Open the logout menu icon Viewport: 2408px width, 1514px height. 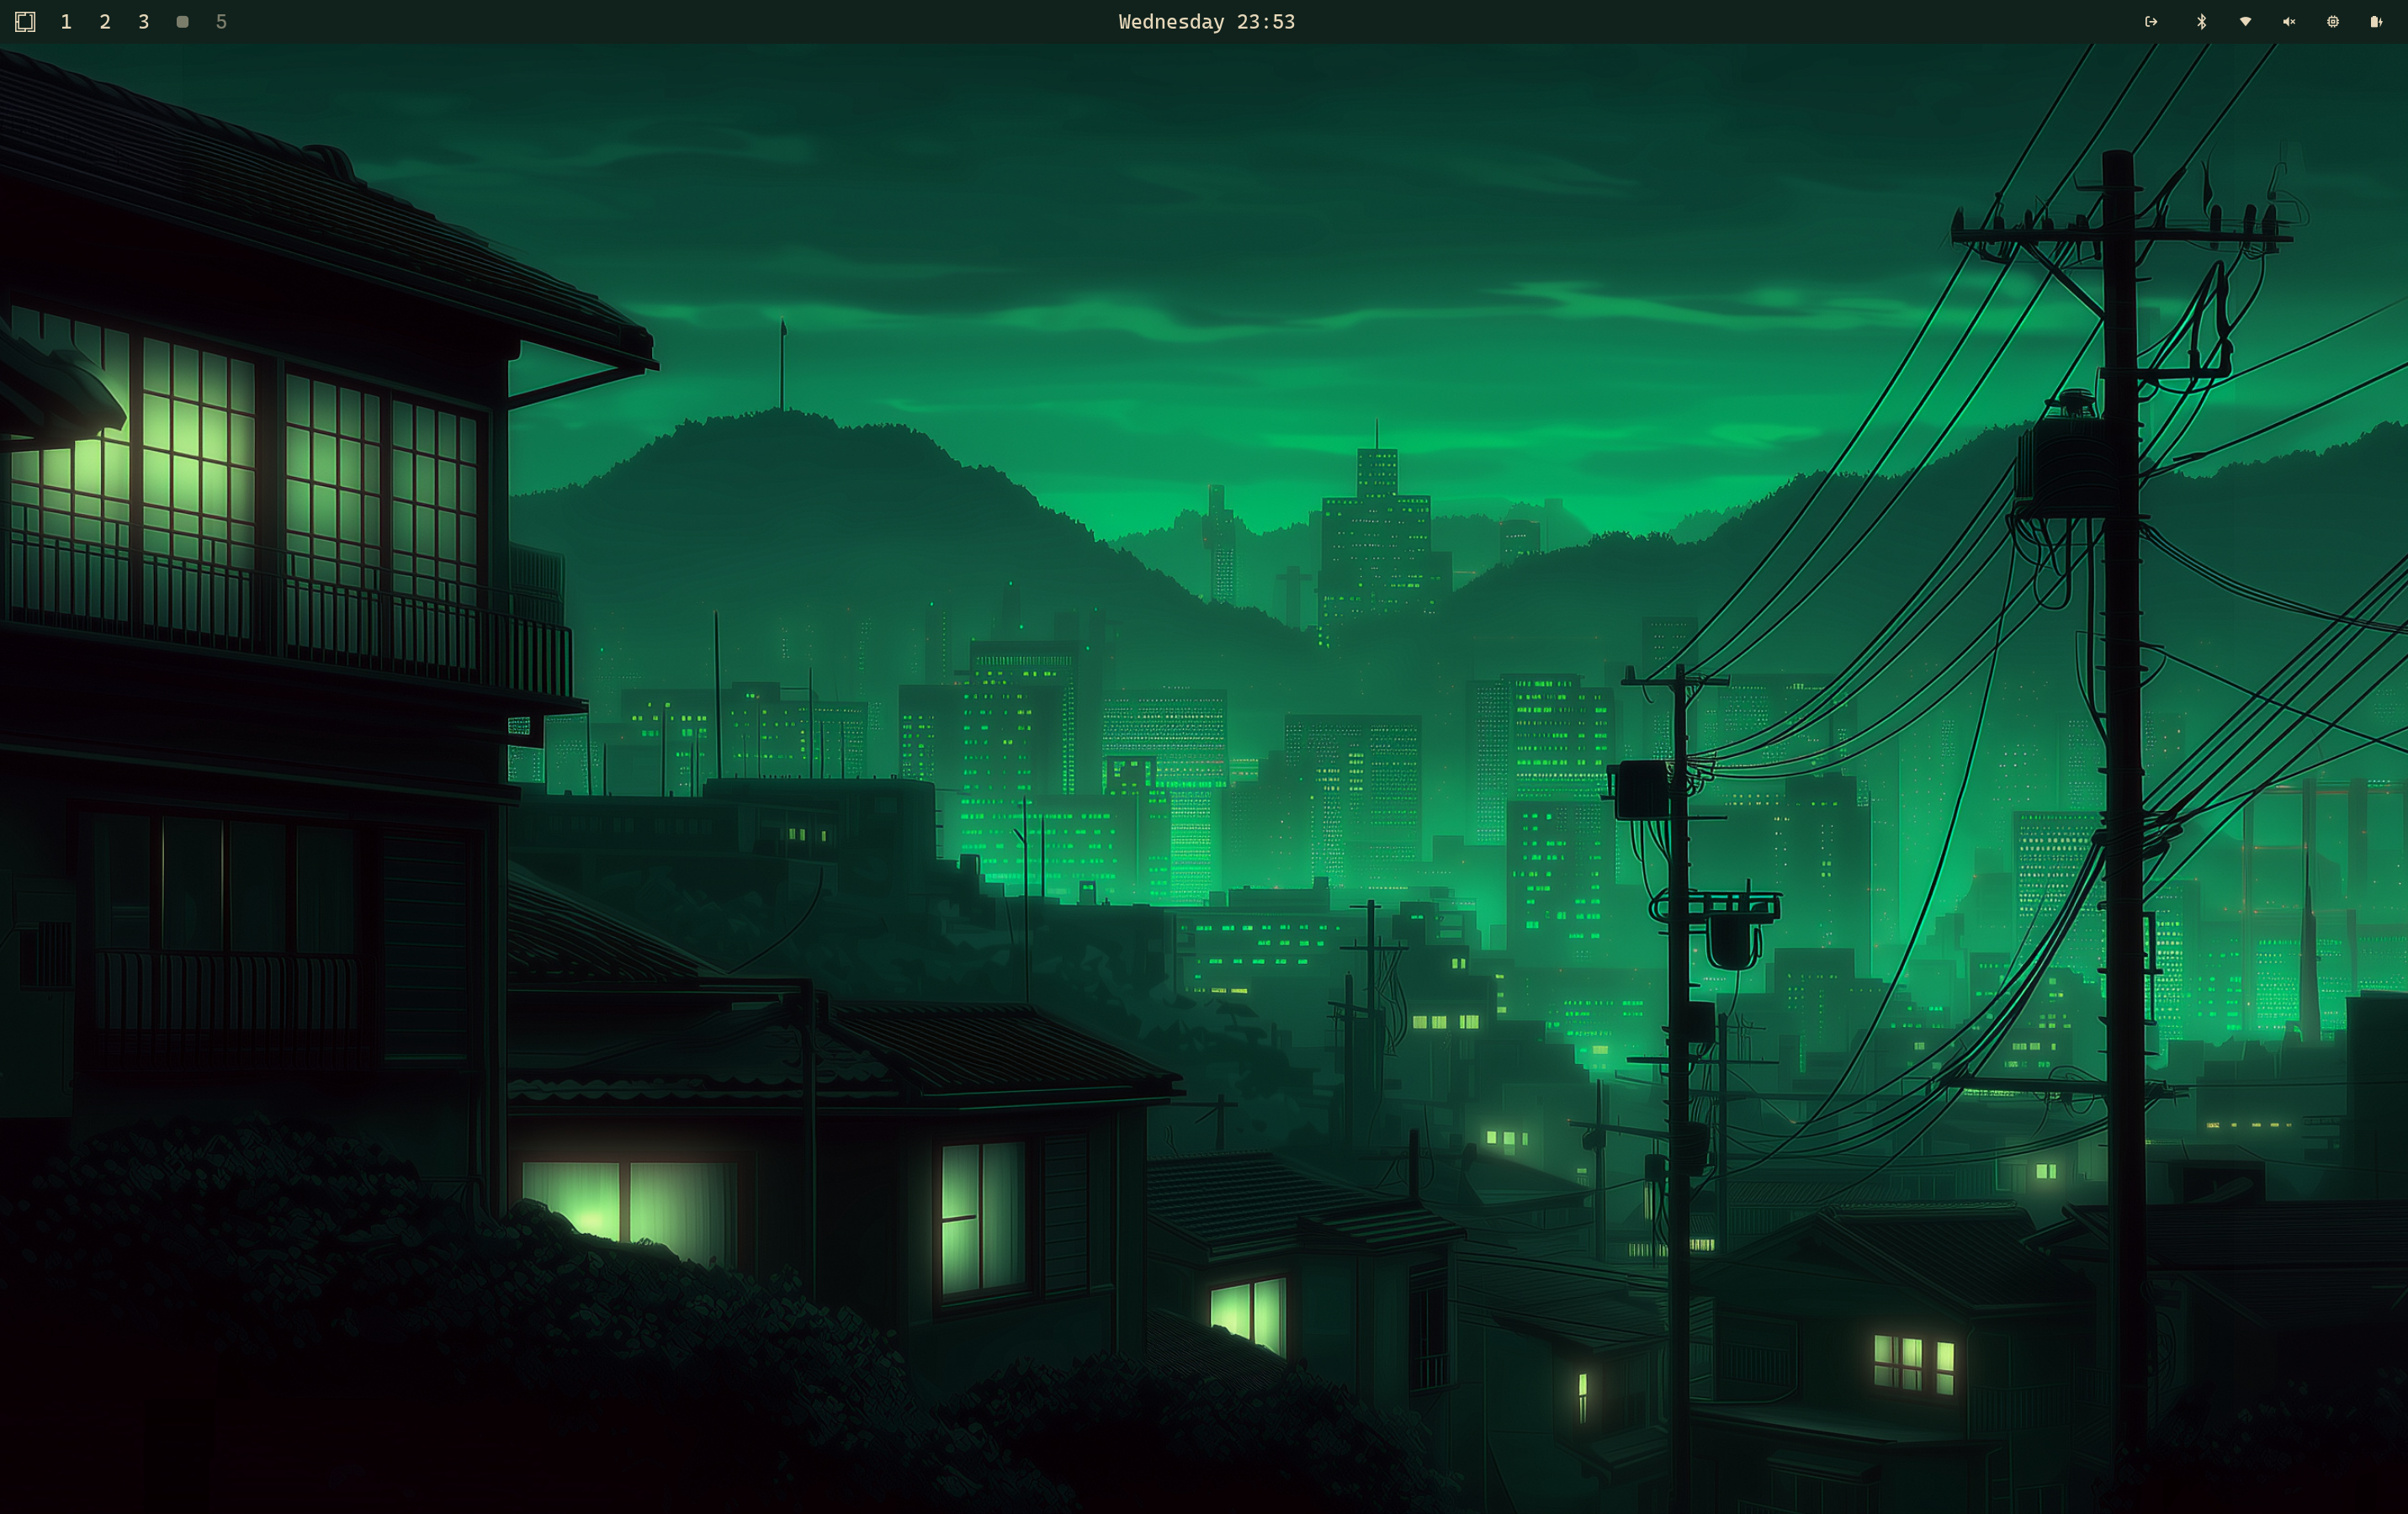pos(2151,21)
